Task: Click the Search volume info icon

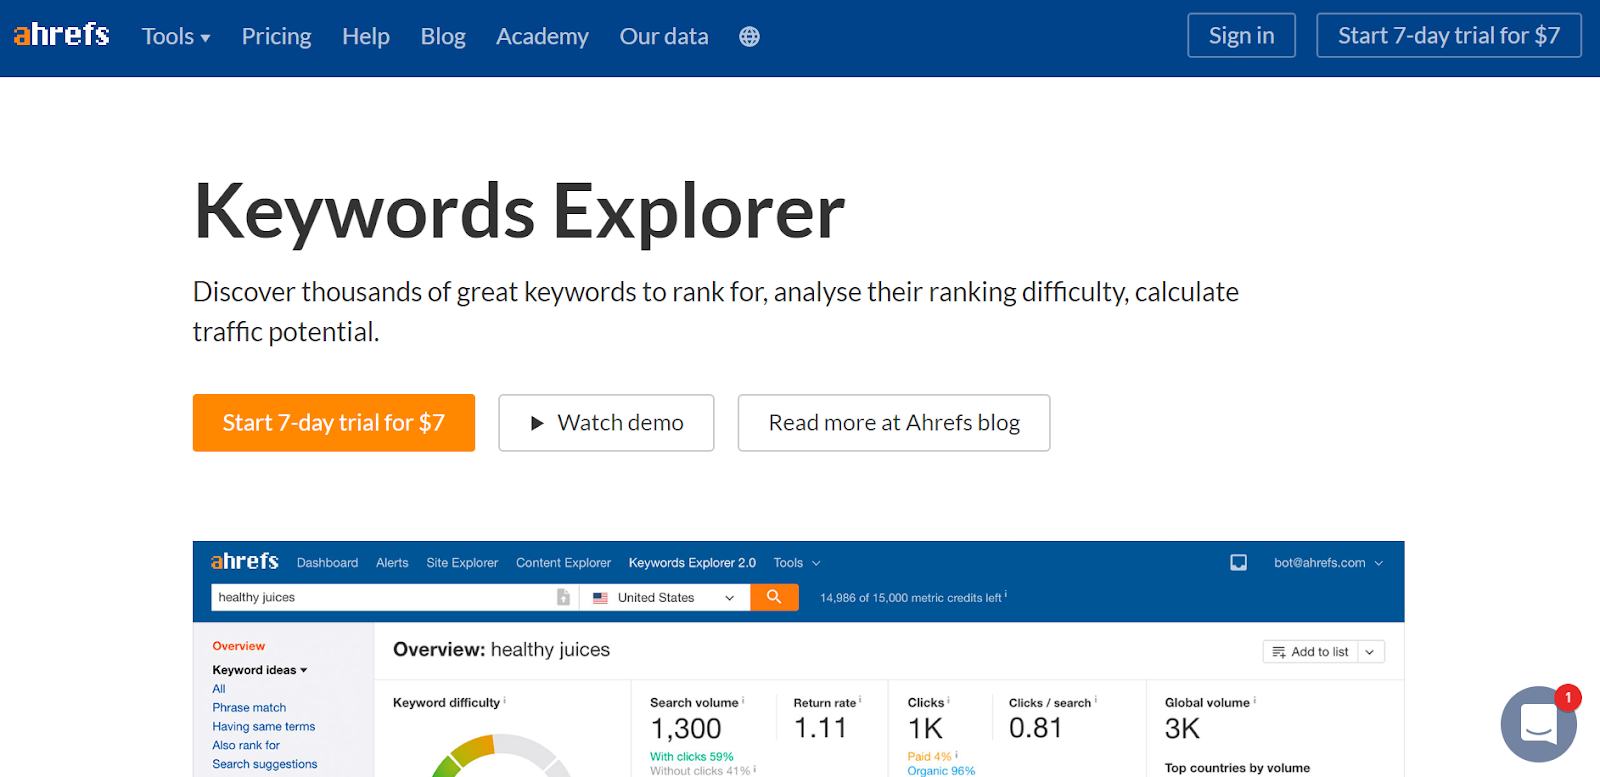Action: tap(743, 701)
